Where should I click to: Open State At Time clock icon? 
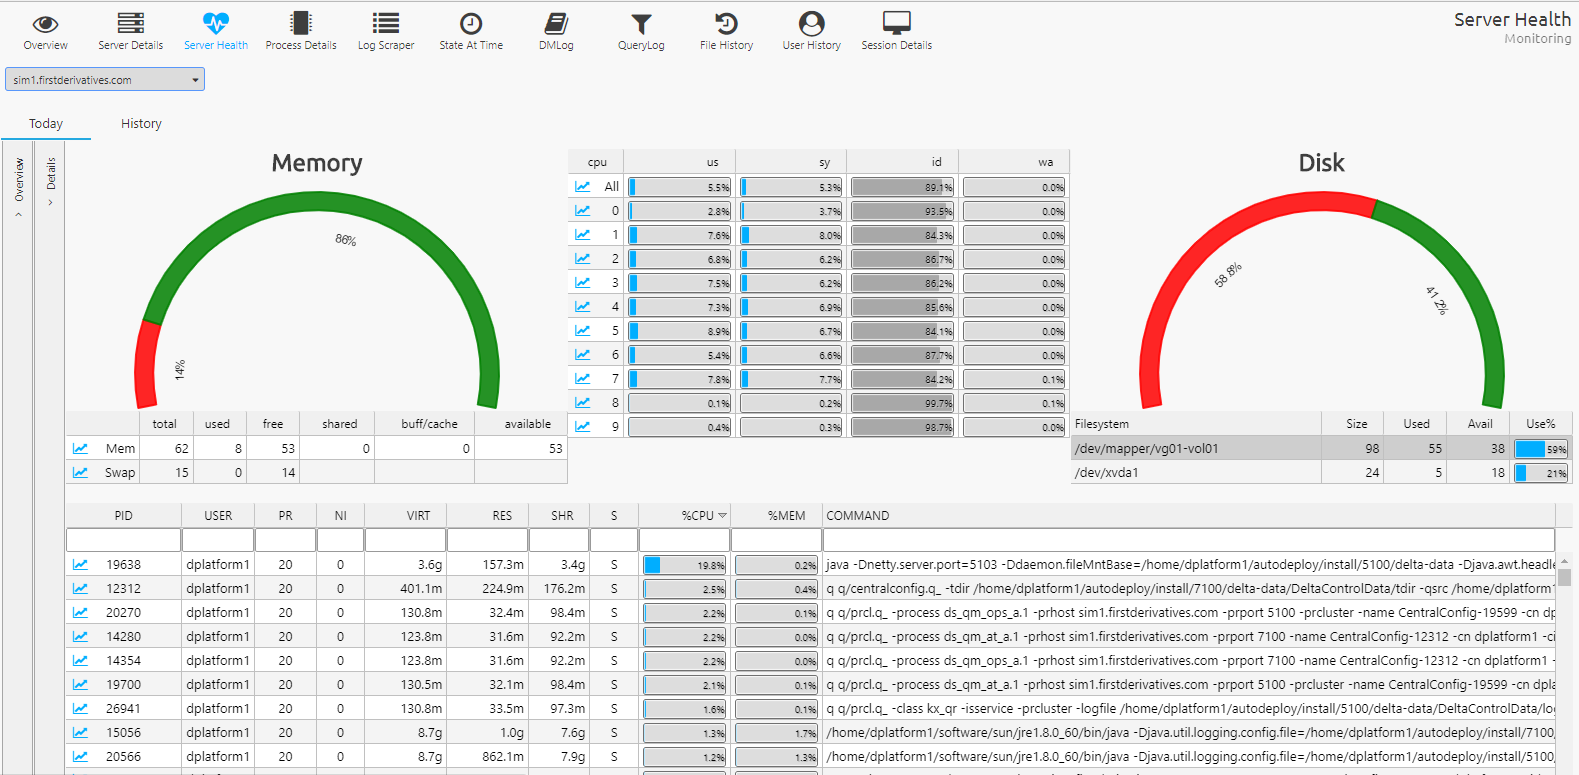(471, 23)
